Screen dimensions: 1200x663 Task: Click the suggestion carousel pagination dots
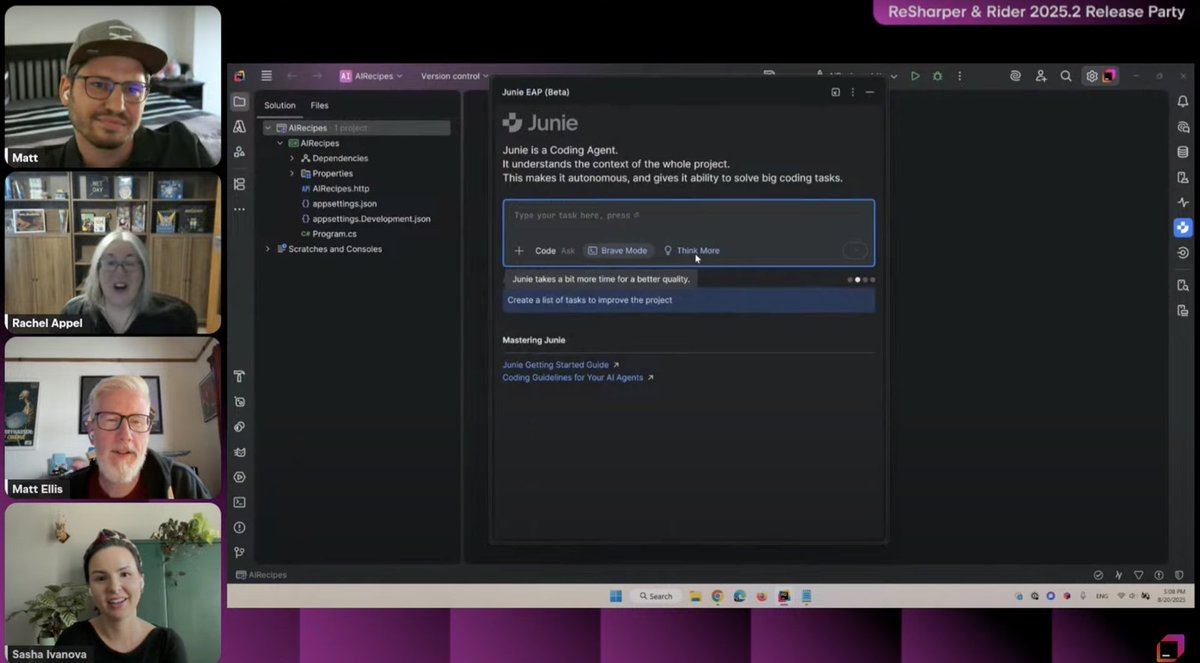pos(861,280)
